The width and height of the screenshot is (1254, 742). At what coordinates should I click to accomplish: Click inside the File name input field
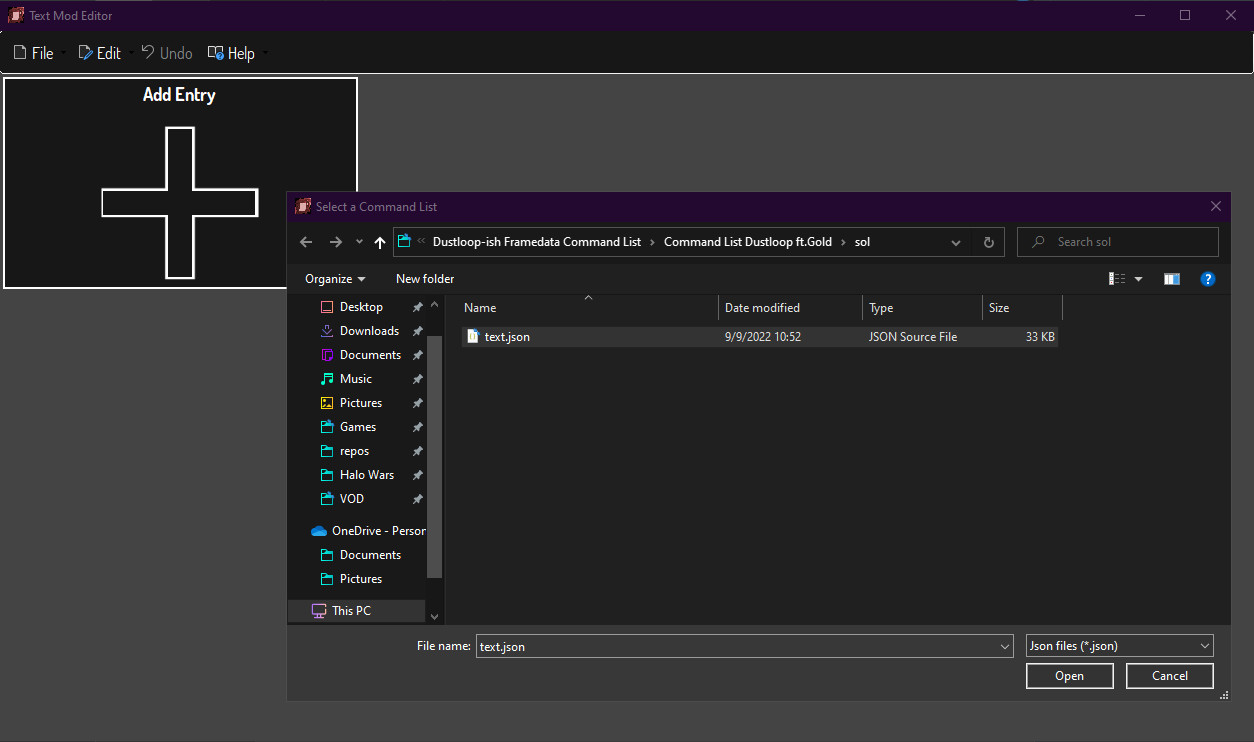pyautogui.click(x=700, y=646)
